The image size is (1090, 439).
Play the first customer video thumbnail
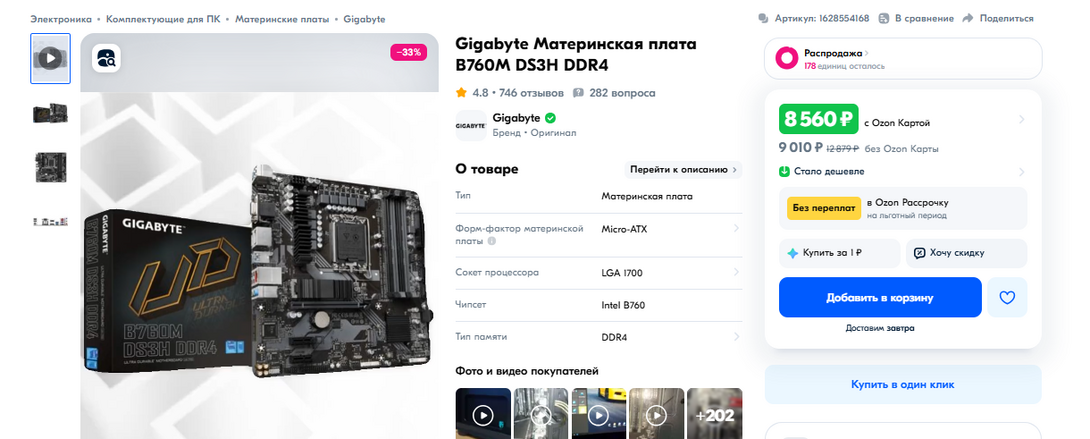482,415
